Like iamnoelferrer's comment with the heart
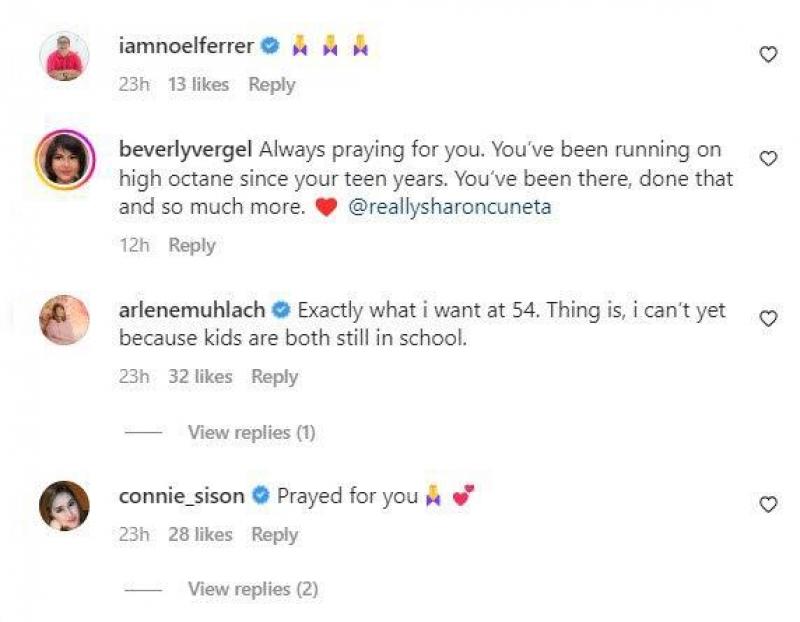Screen dimensions: 800x622 coord(768,55)
